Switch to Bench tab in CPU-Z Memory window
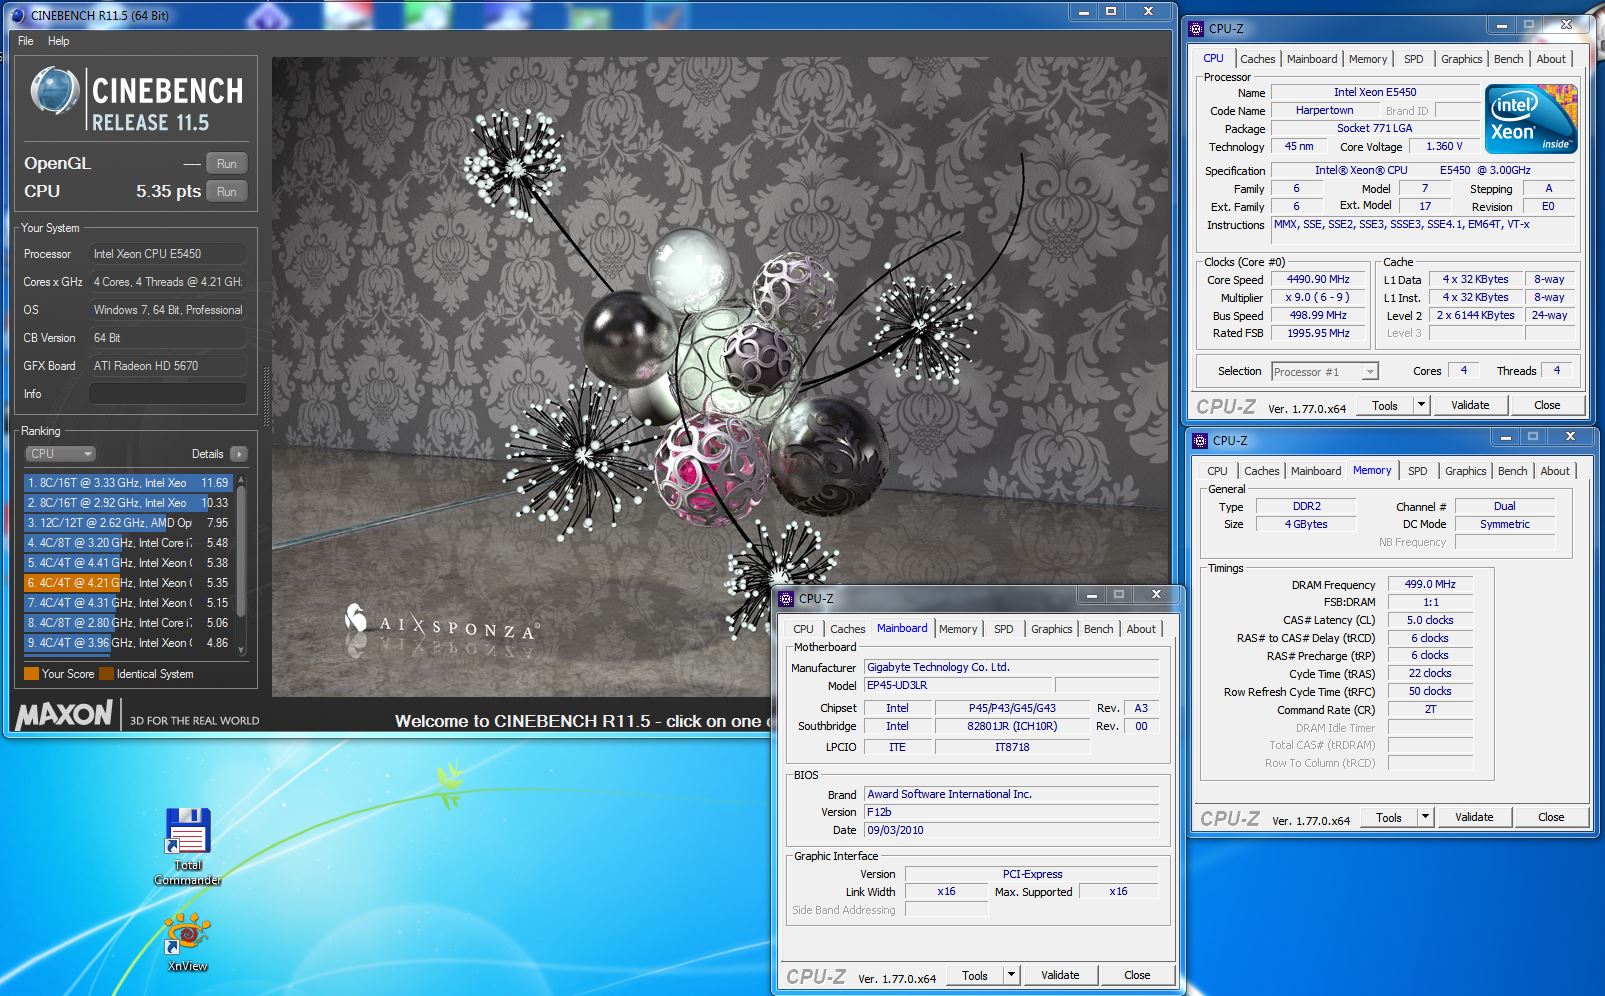 coord(1512,471)
